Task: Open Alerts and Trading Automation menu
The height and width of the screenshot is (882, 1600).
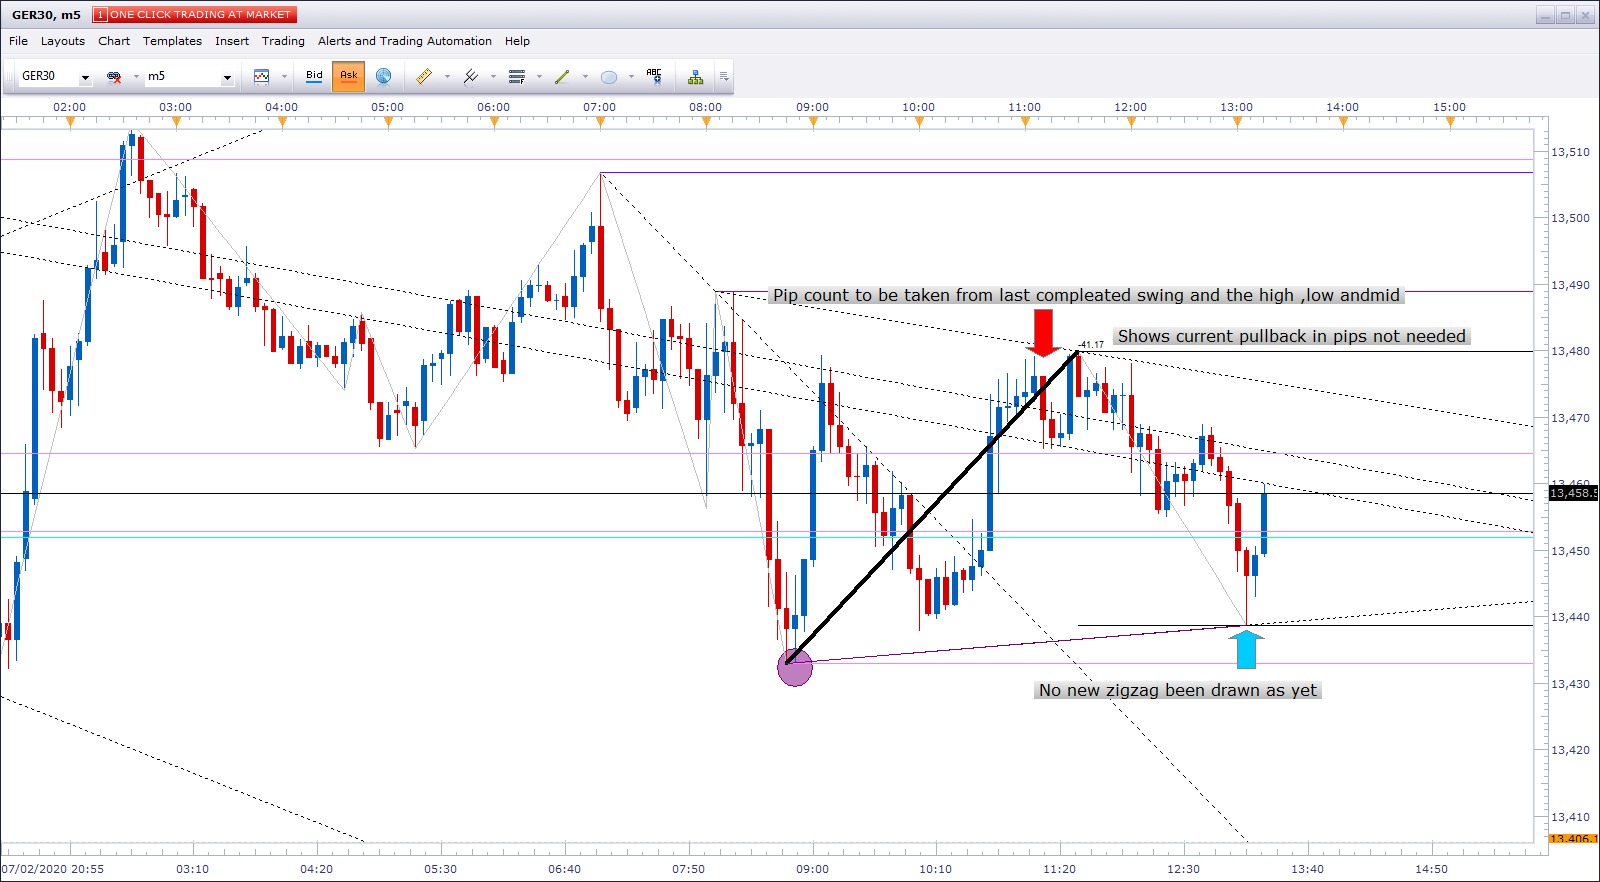Action: (x=405, y=41)
